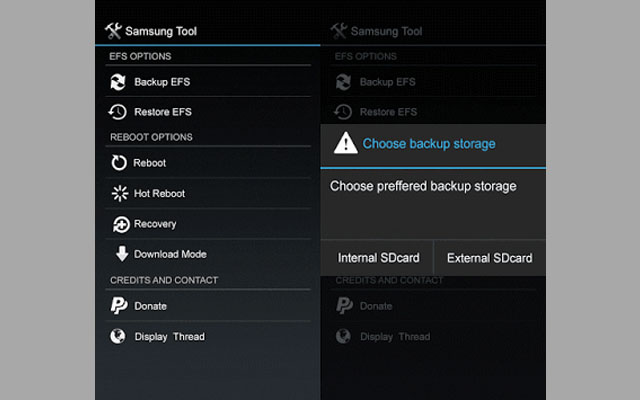Tap the Recovery icon
The image size is (640, 400).
click(121, 224)
